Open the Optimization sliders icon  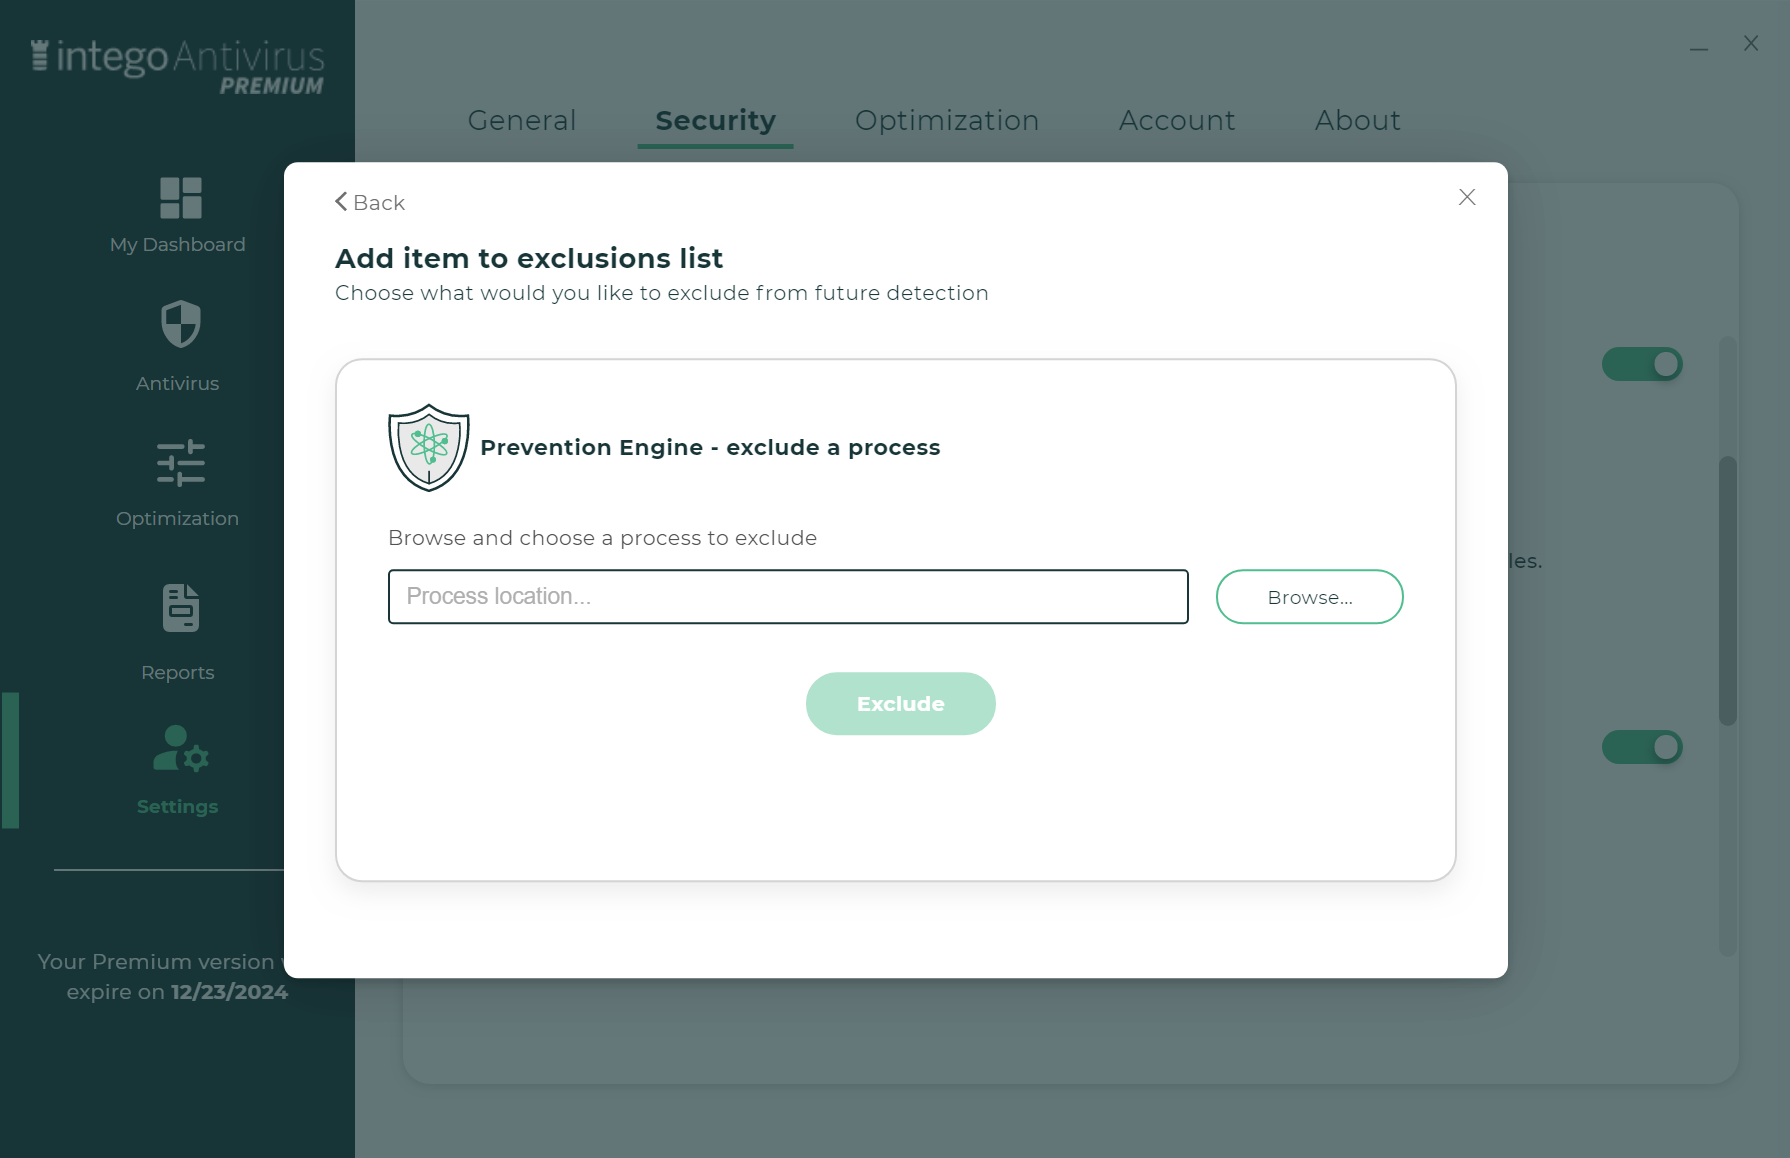pos(181,463)
